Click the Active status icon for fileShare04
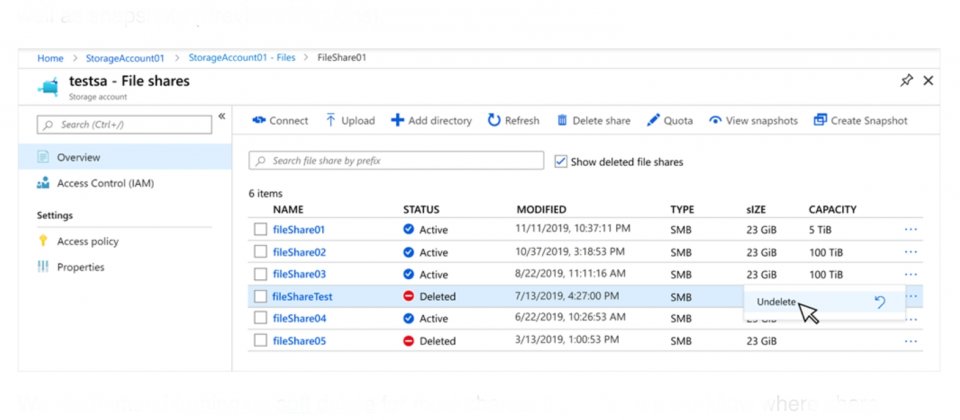The height and width of the screenshot is (420, 960). click(408, 318)
